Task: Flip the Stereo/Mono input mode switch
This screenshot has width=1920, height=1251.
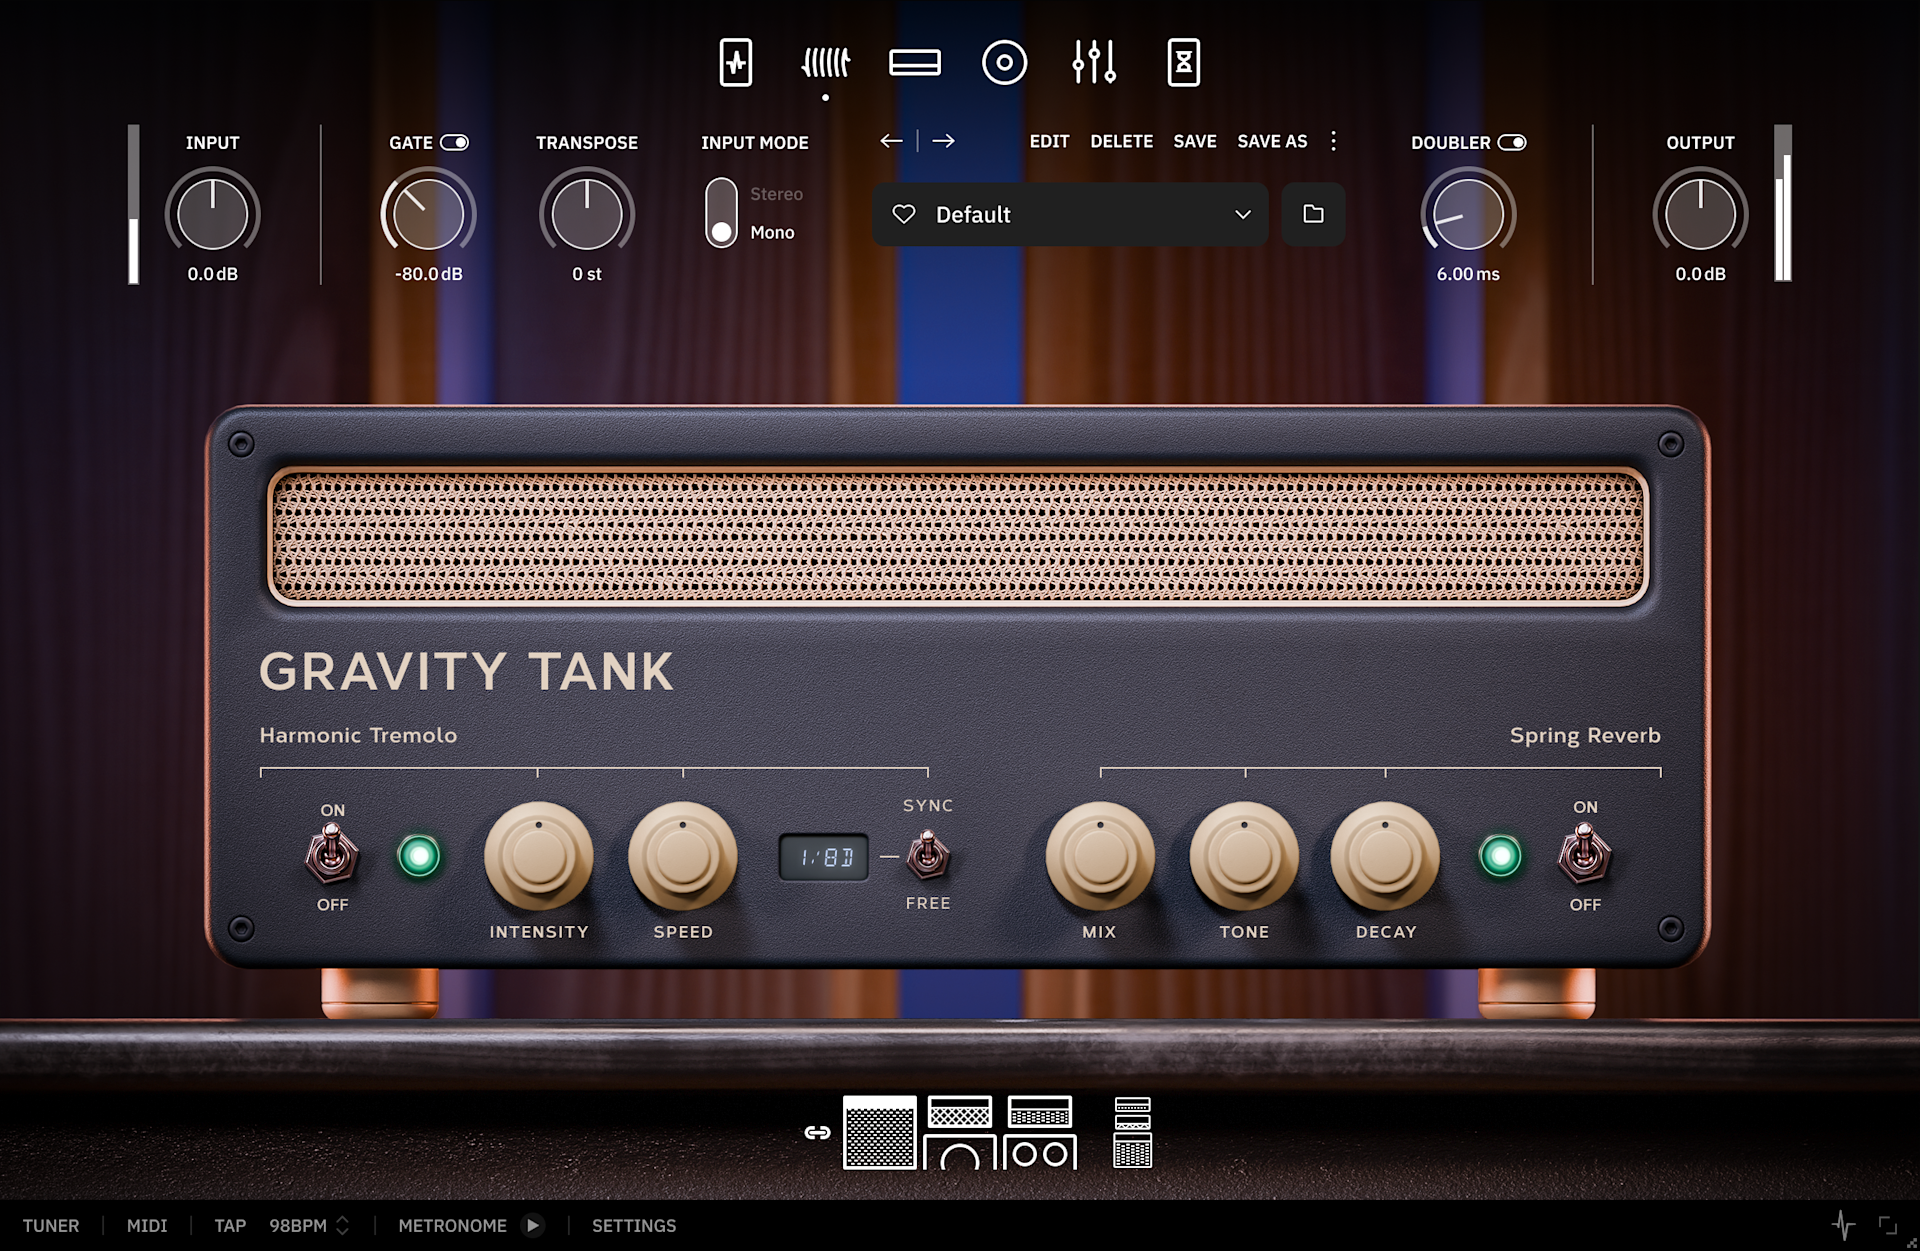Action: point(721,213)
